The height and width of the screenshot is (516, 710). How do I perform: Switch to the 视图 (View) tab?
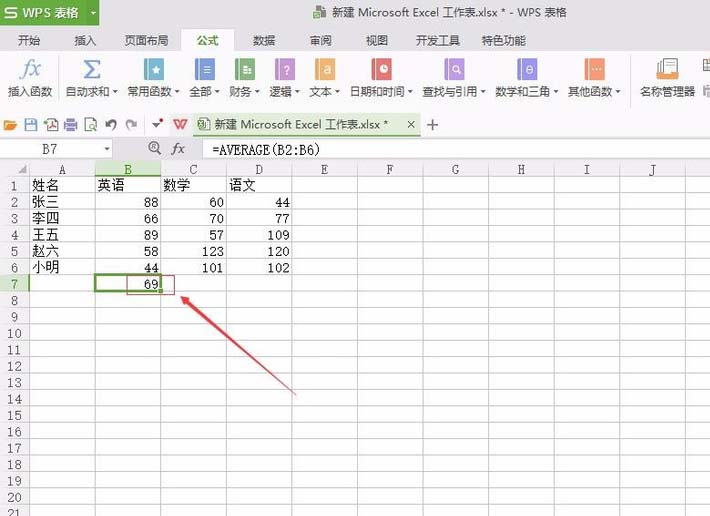pyautogui.click(x=377, y=41)
